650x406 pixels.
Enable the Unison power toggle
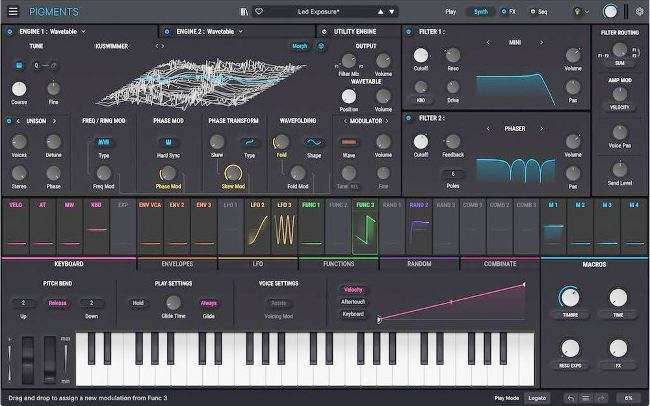8,120
